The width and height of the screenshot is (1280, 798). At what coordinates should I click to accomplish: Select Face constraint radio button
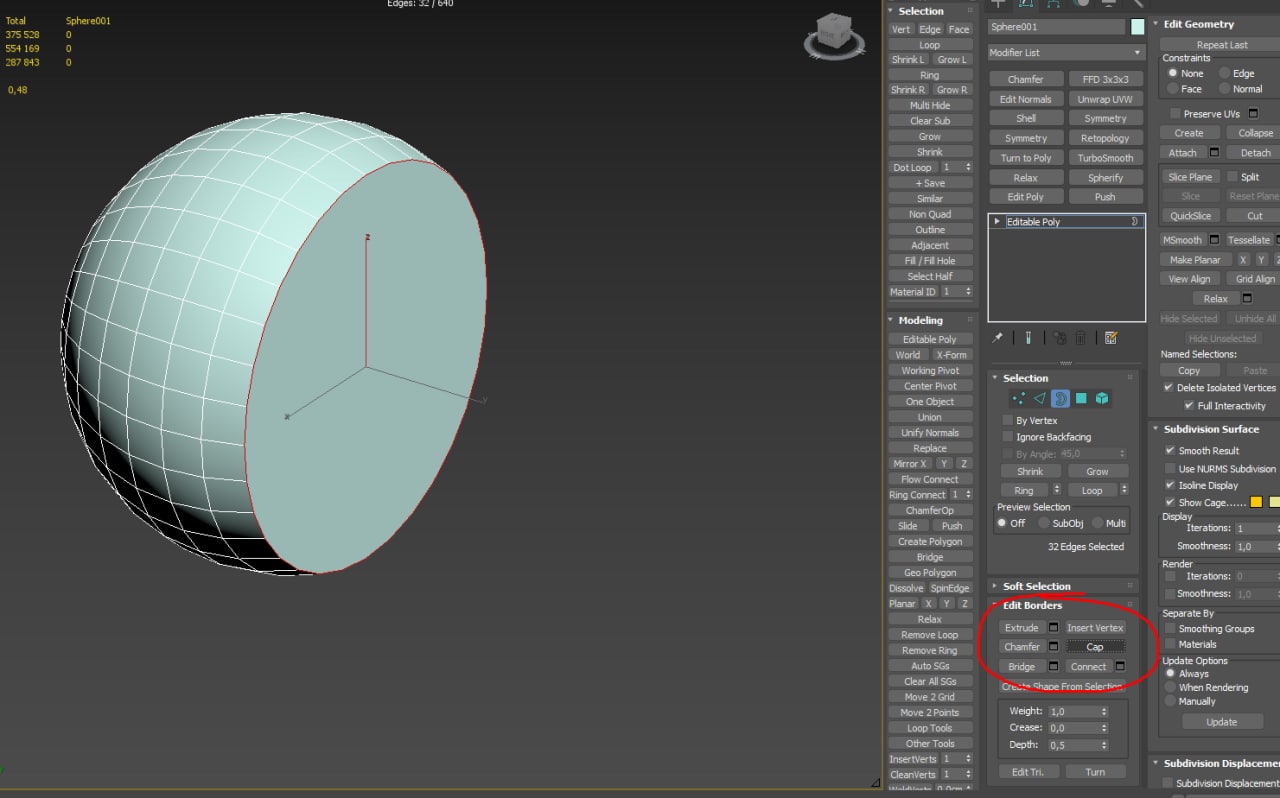point(1172,89)
